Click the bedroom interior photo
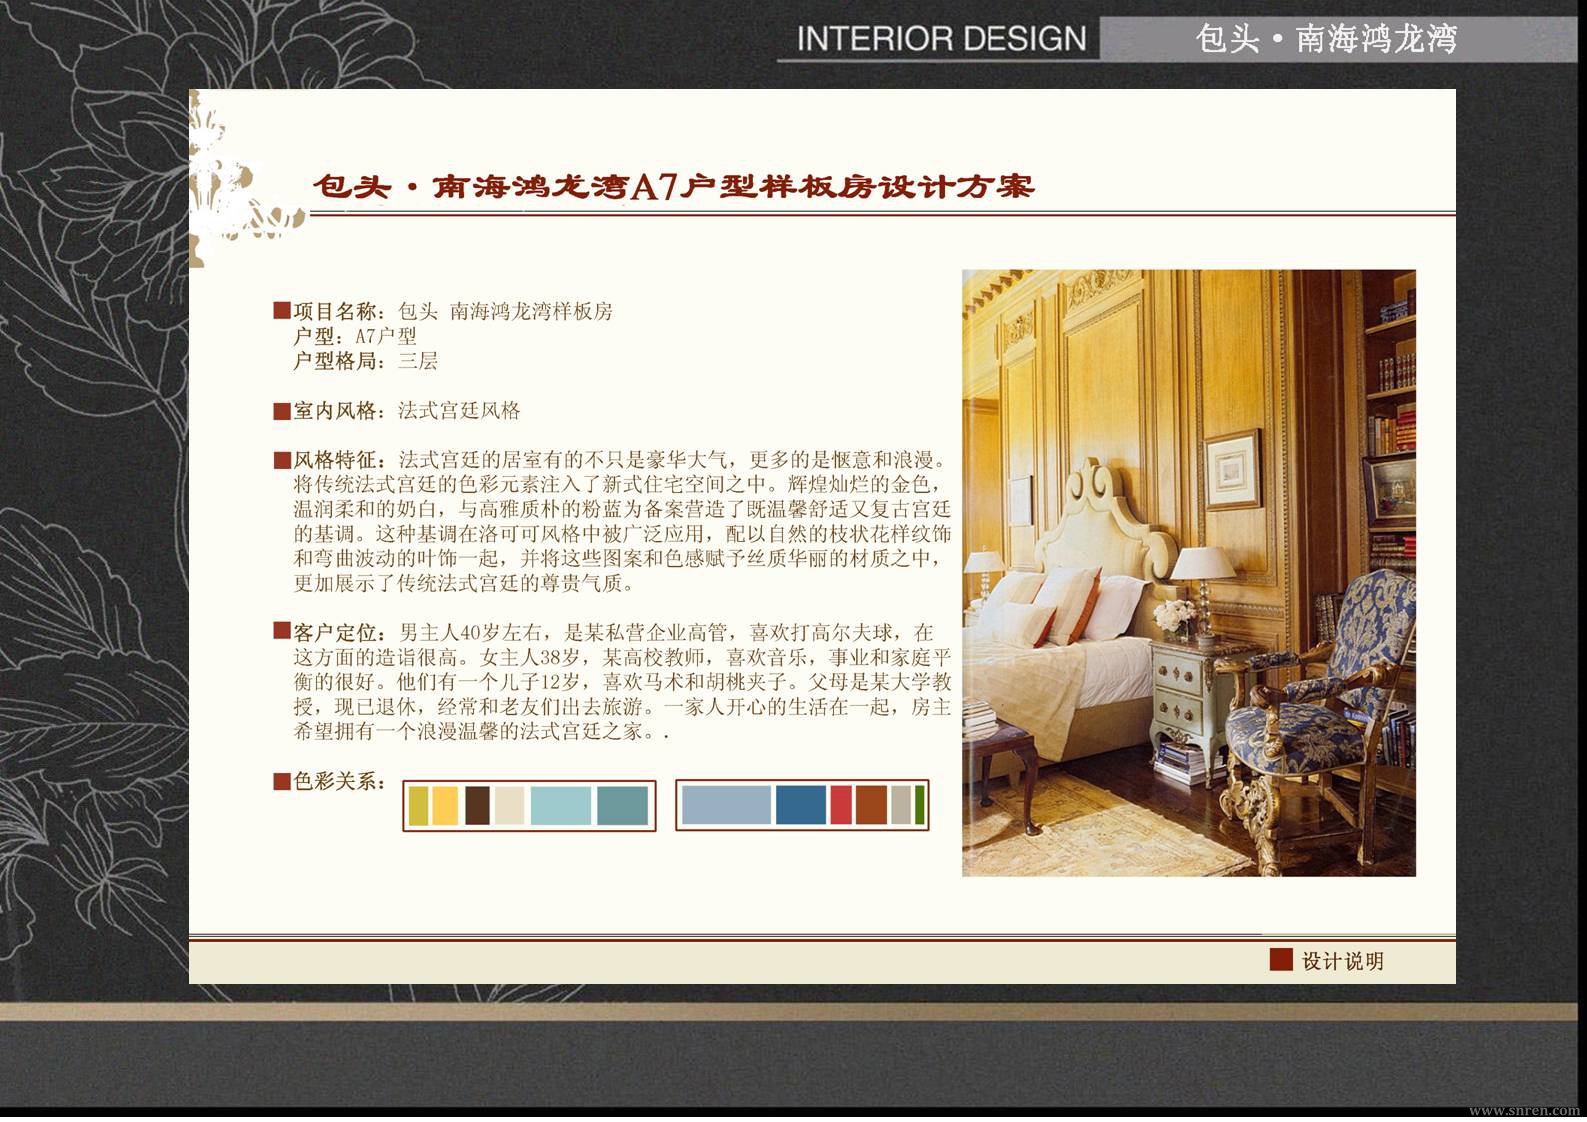 [1189, 573]
